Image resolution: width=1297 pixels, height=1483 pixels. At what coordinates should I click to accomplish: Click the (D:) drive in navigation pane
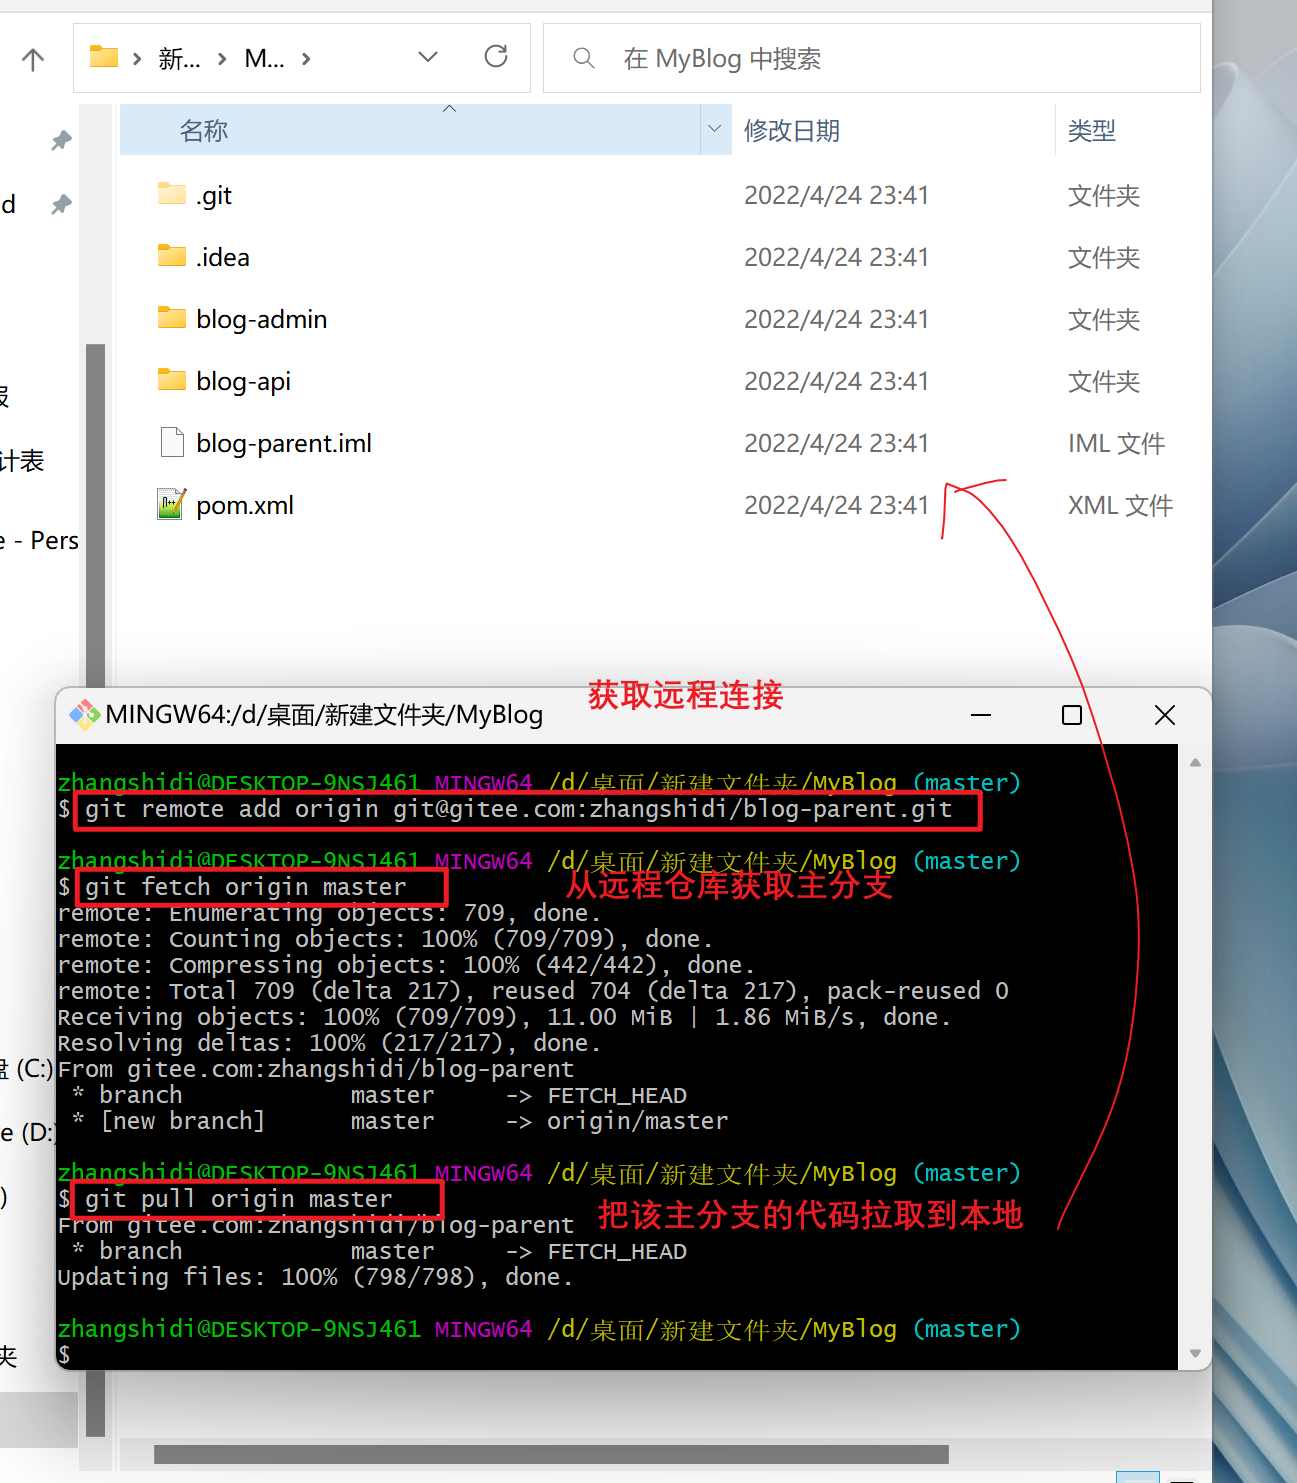pos(27,1133)
